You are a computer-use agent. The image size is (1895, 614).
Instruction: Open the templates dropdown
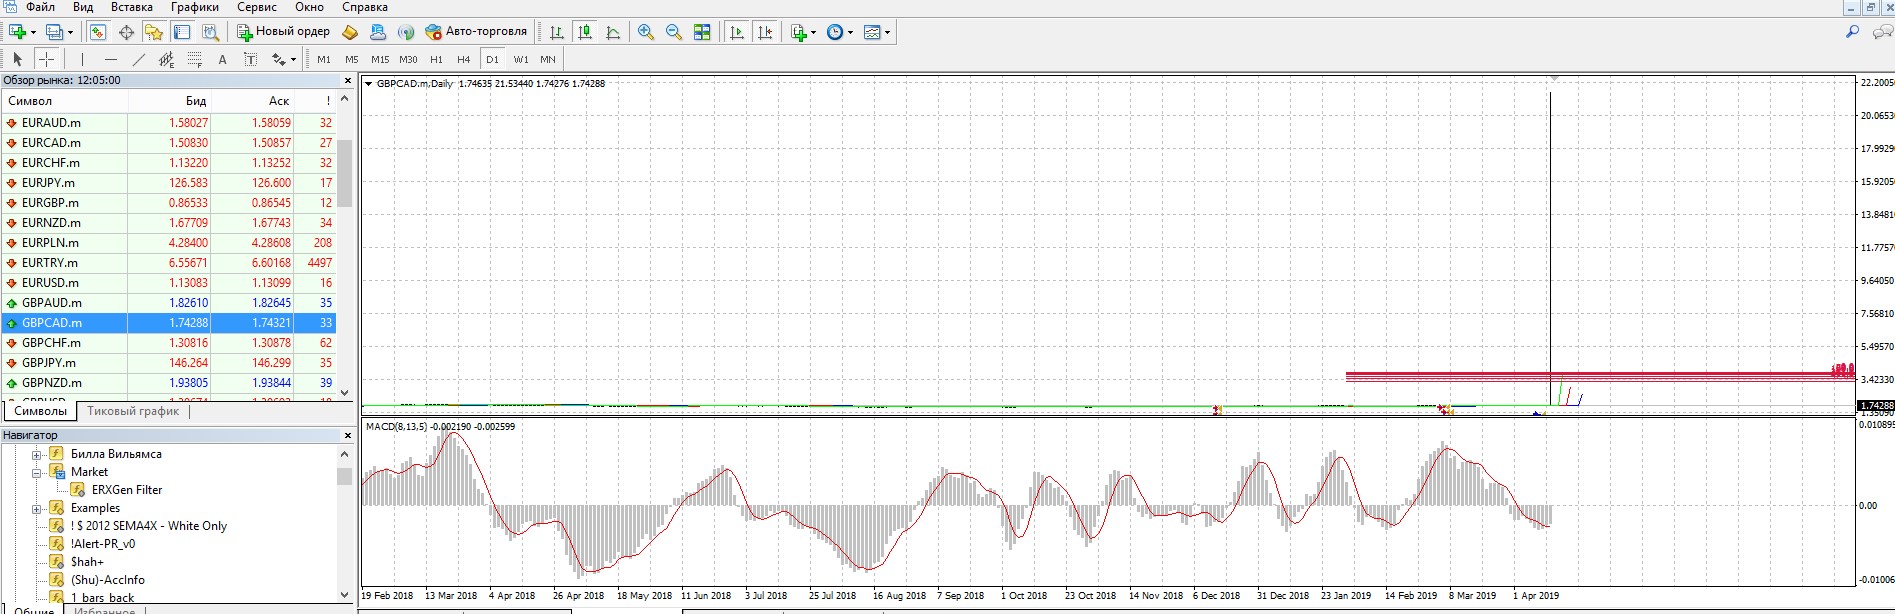pyautogui.click(x=877, y=32)
